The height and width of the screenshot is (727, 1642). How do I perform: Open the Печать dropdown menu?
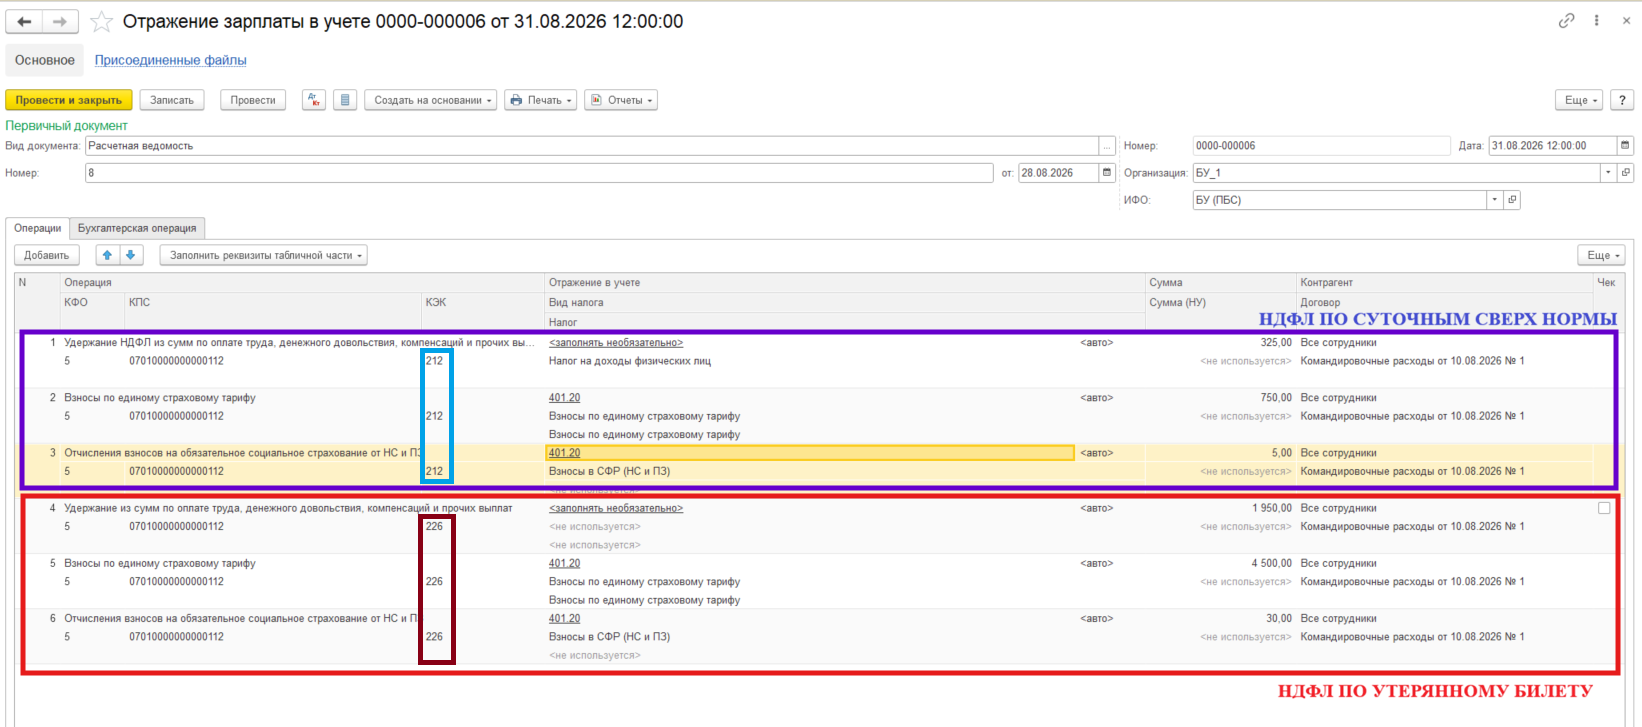click(541, 100)
